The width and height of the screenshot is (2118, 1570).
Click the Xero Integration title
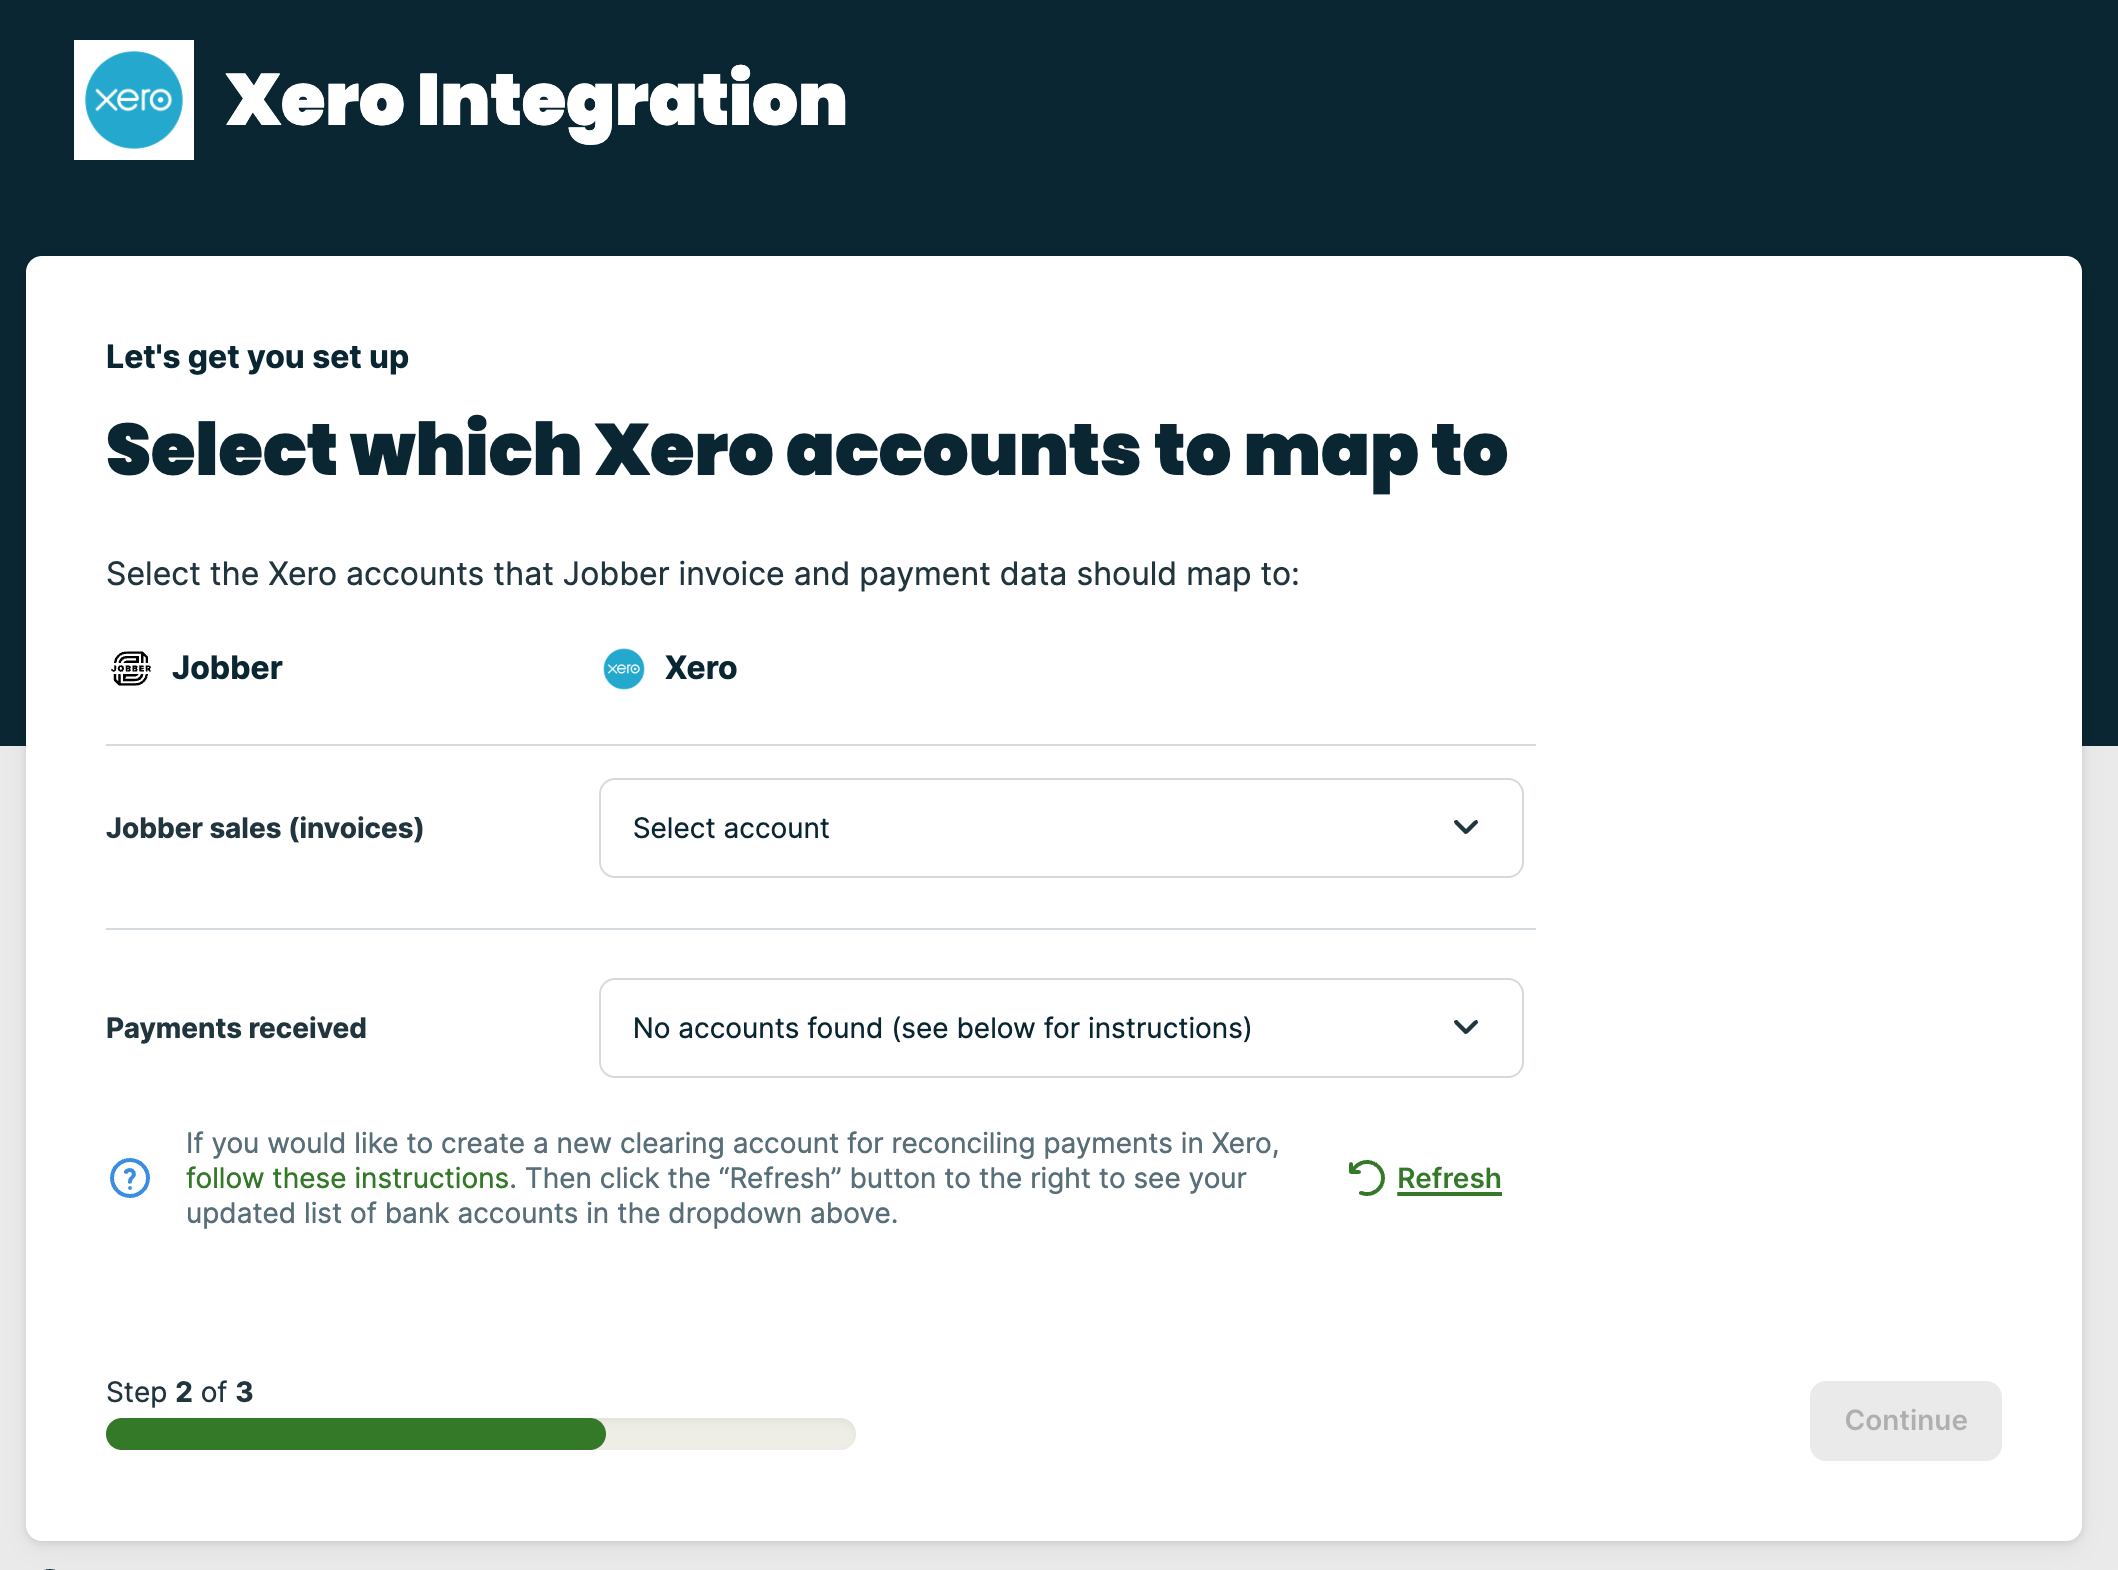tap(536, 100)
